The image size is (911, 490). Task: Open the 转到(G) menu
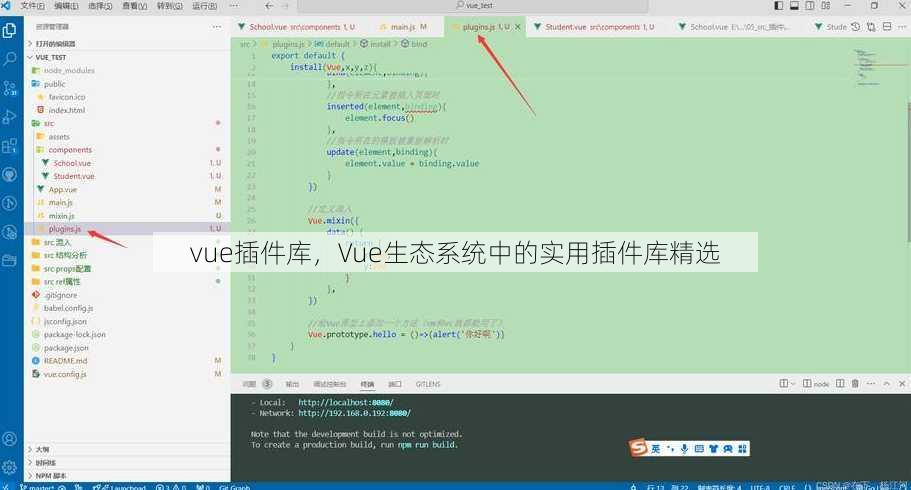(170, 5)
